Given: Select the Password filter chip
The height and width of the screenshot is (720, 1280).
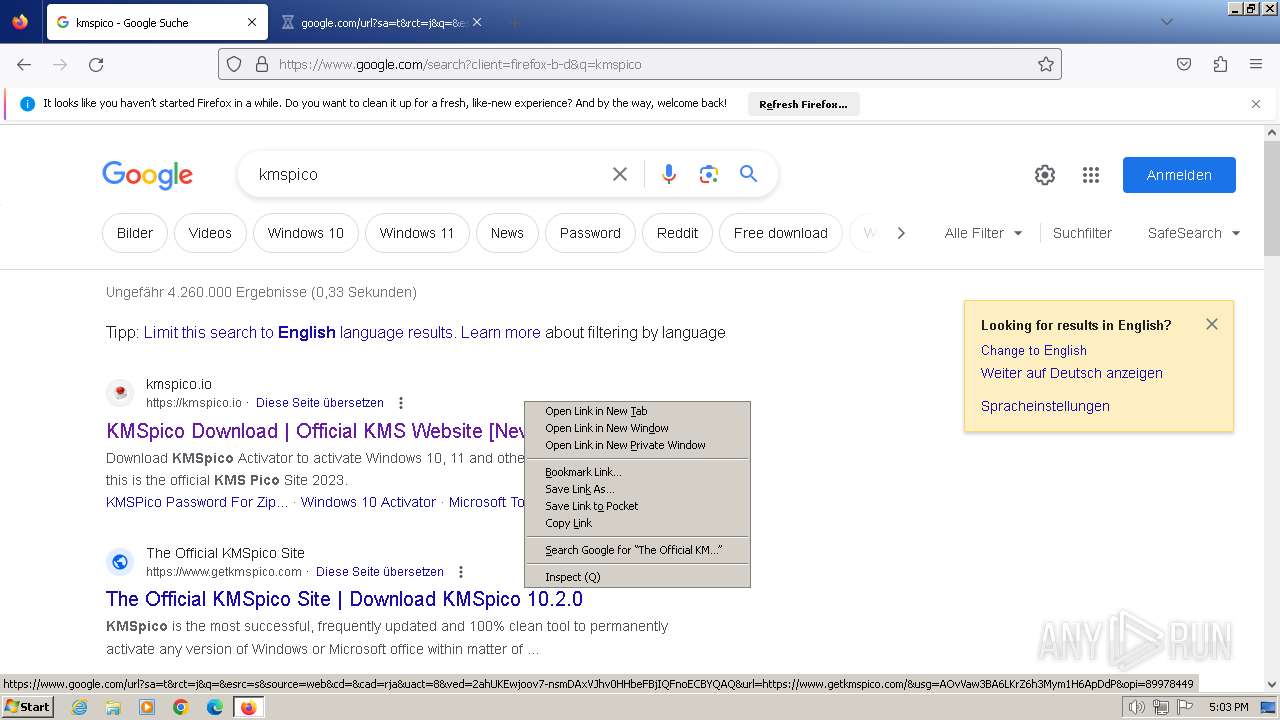Looking at the screenshot, I should coord(590,233).
